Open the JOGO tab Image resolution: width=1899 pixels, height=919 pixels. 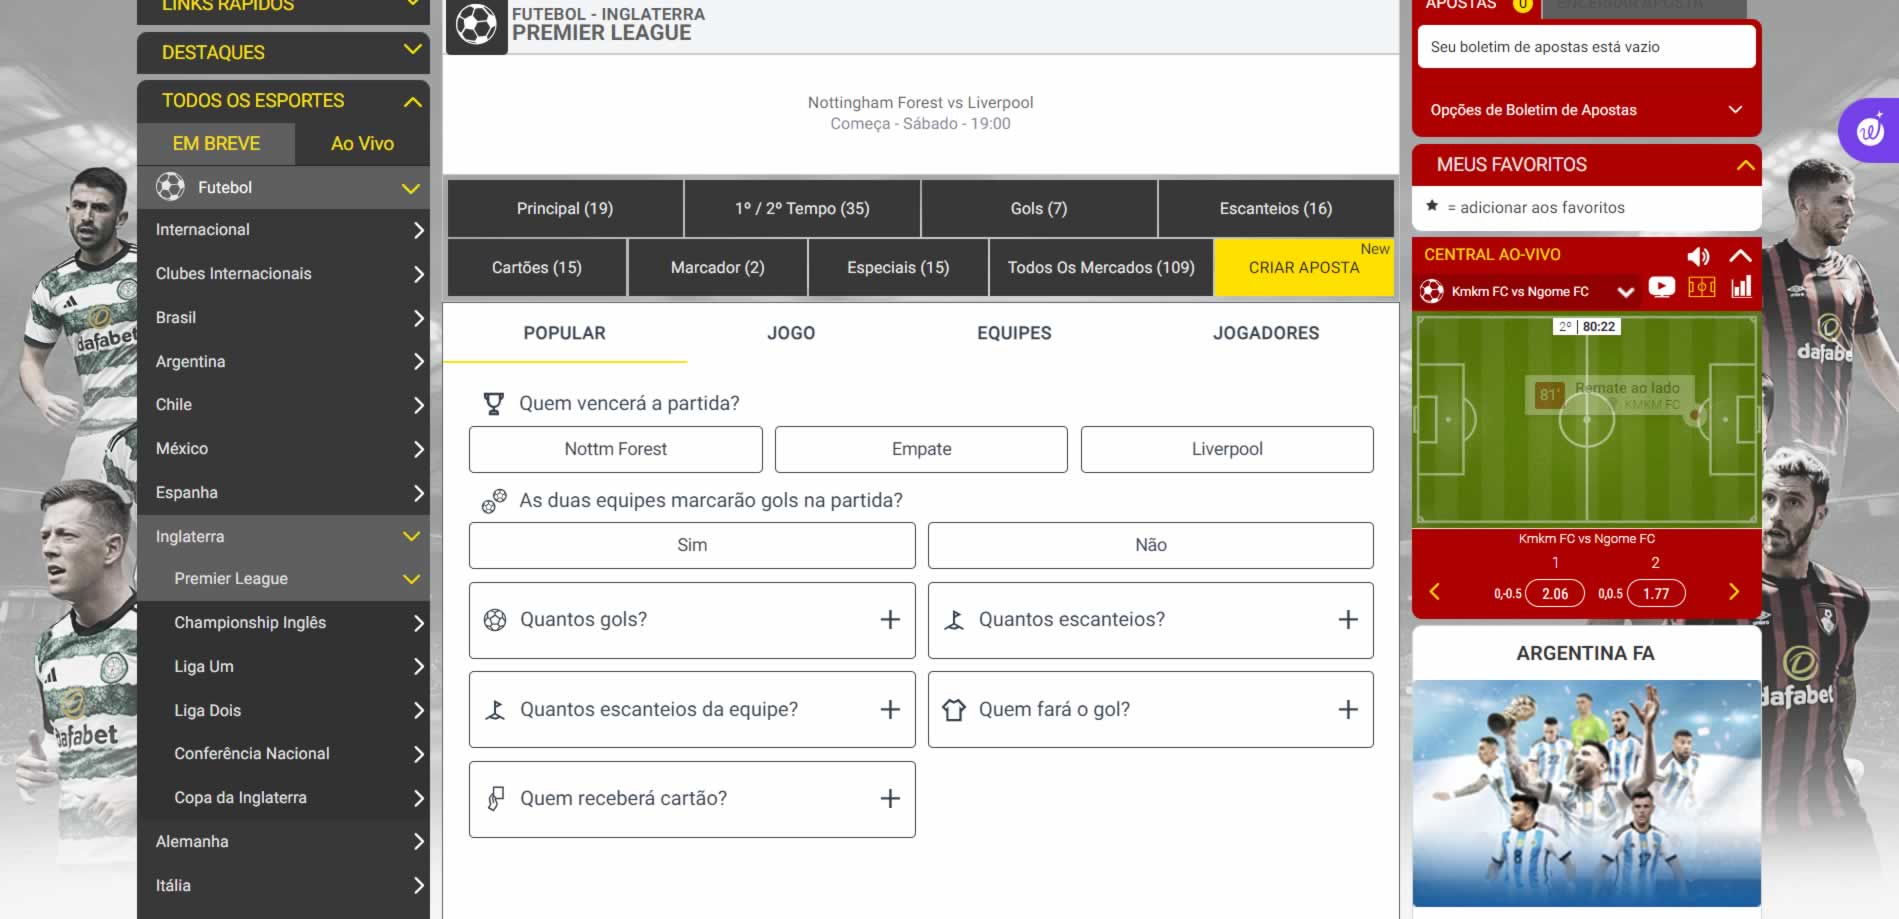pyautogui.click(x=791, y=333)
